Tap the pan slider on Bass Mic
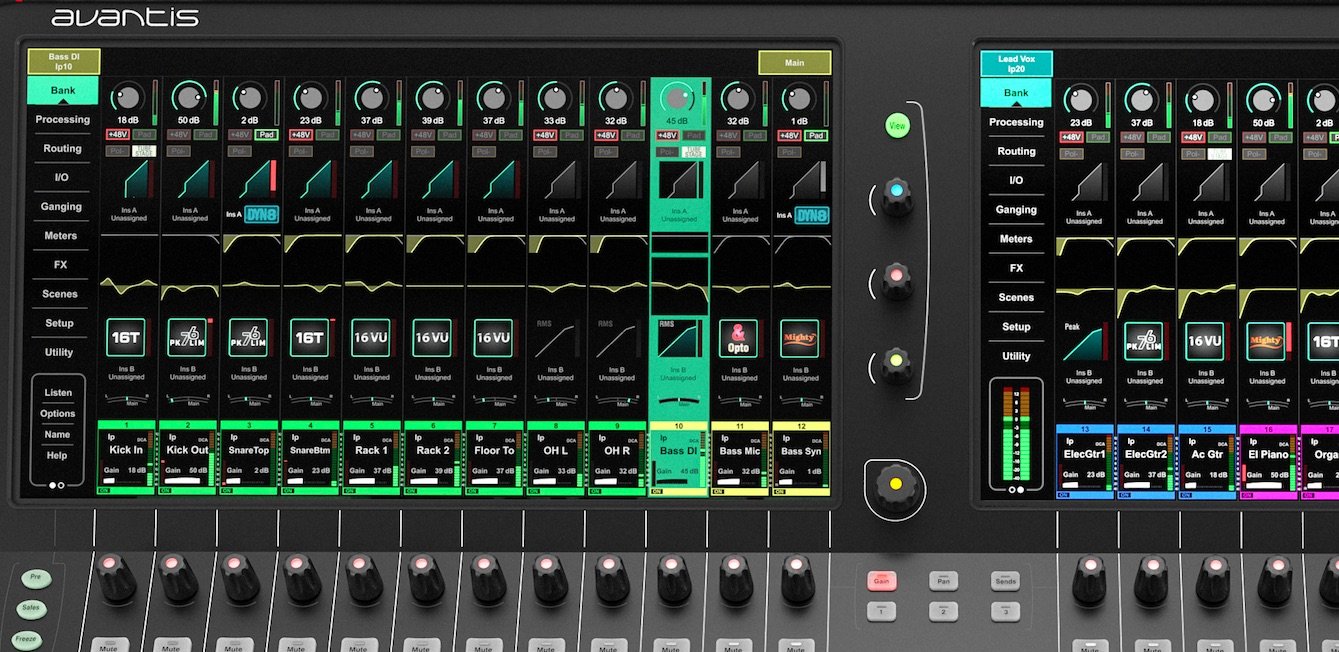The width and height of the screenshot is (1339, 652). pos(739,400)
